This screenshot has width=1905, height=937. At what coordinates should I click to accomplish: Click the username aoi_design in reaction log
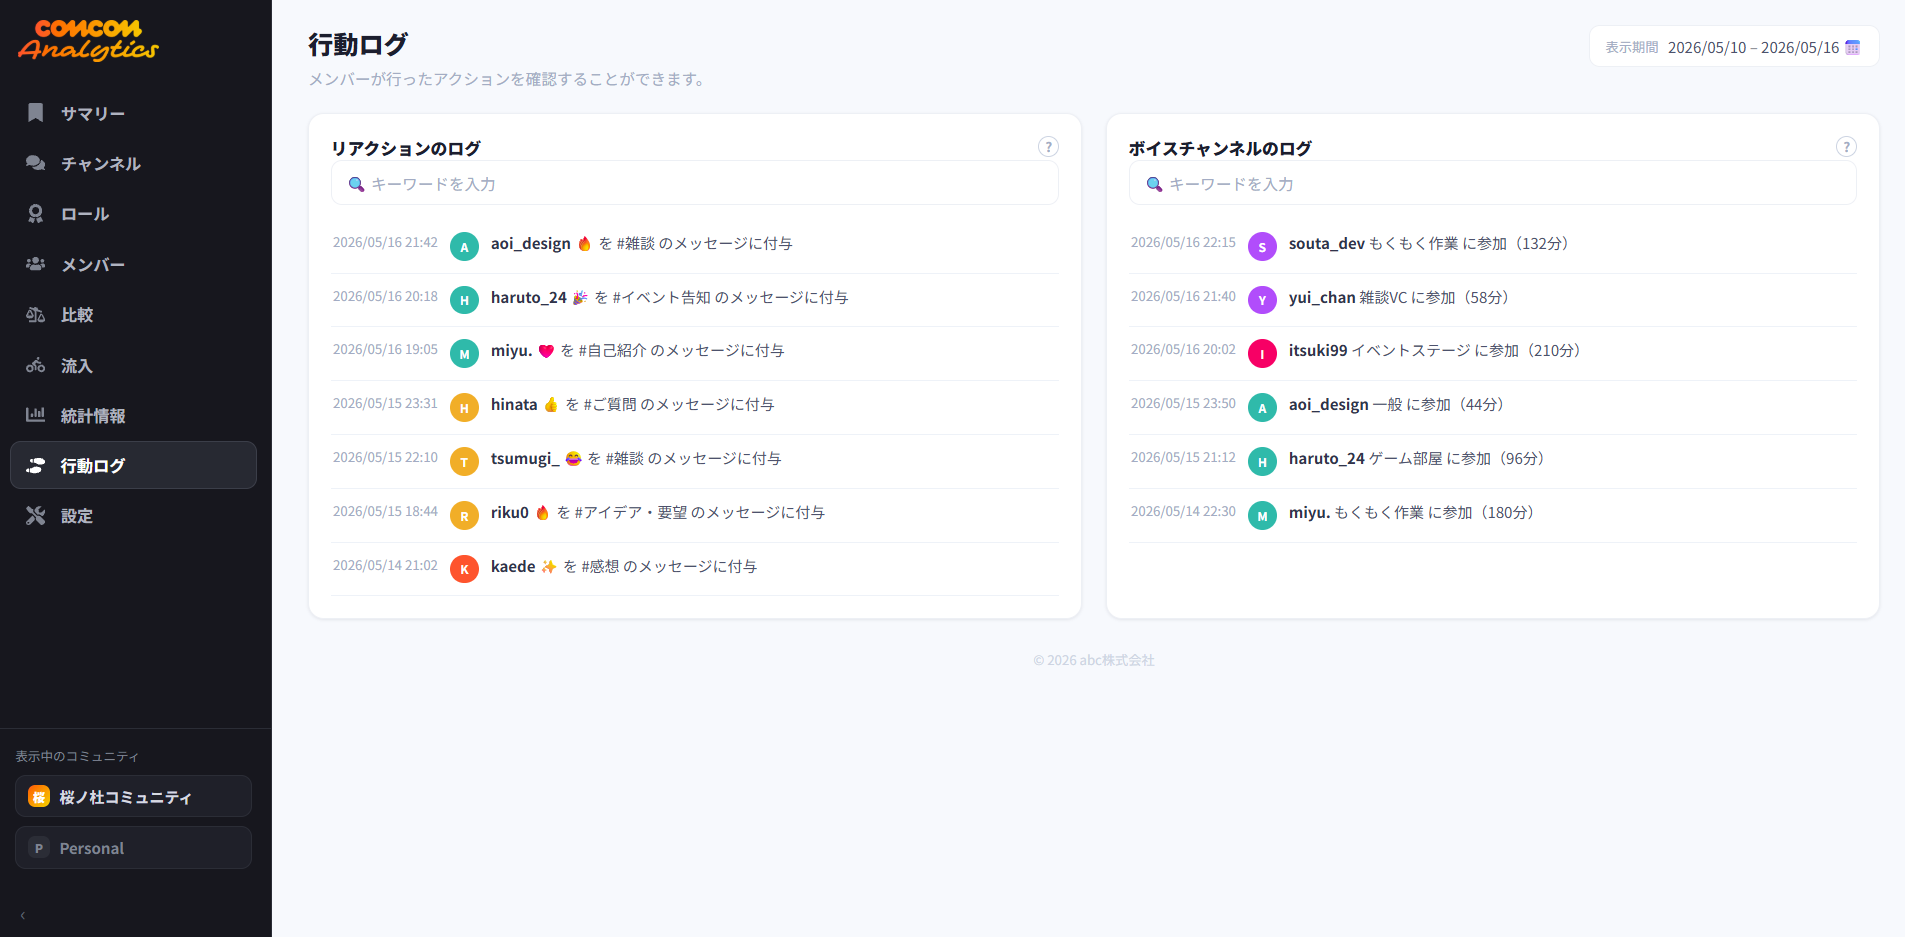pyautogui.click(x=531, y=244)
